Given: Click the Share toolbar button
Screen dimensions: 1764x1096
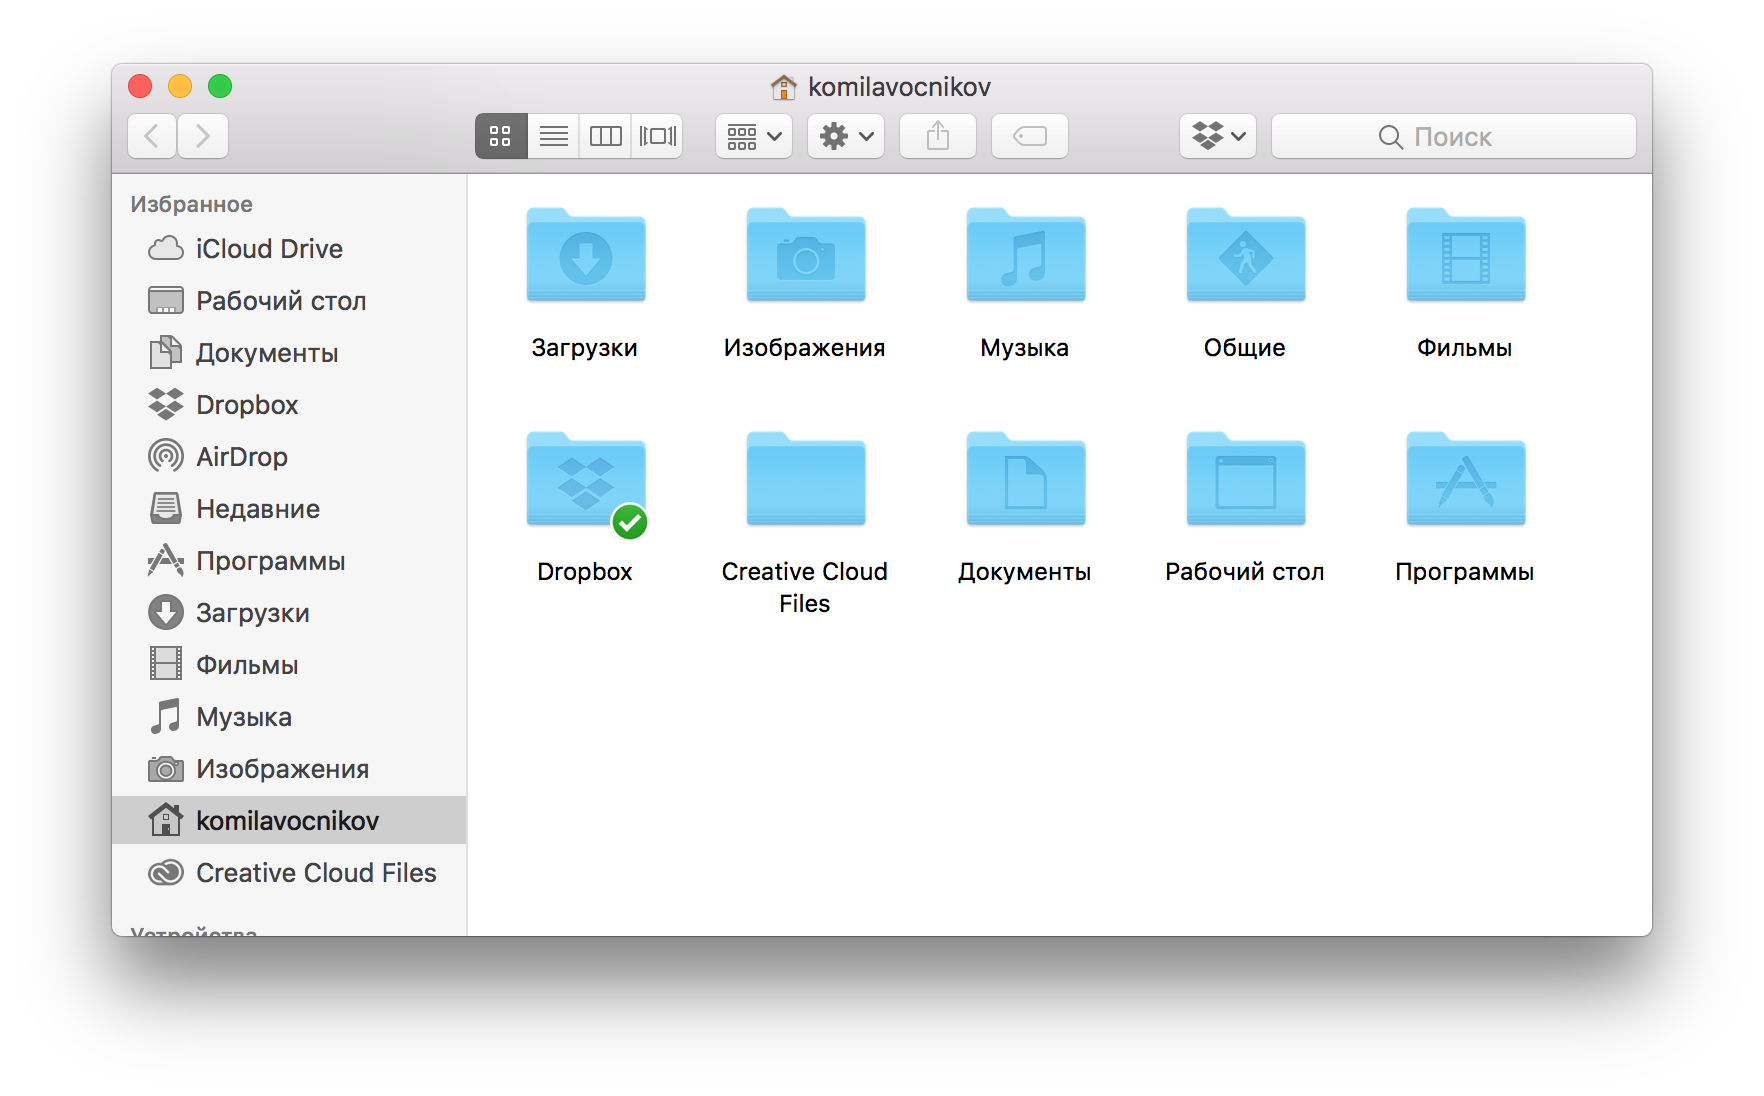Looking at the screenshot, I should coord(937,136).
